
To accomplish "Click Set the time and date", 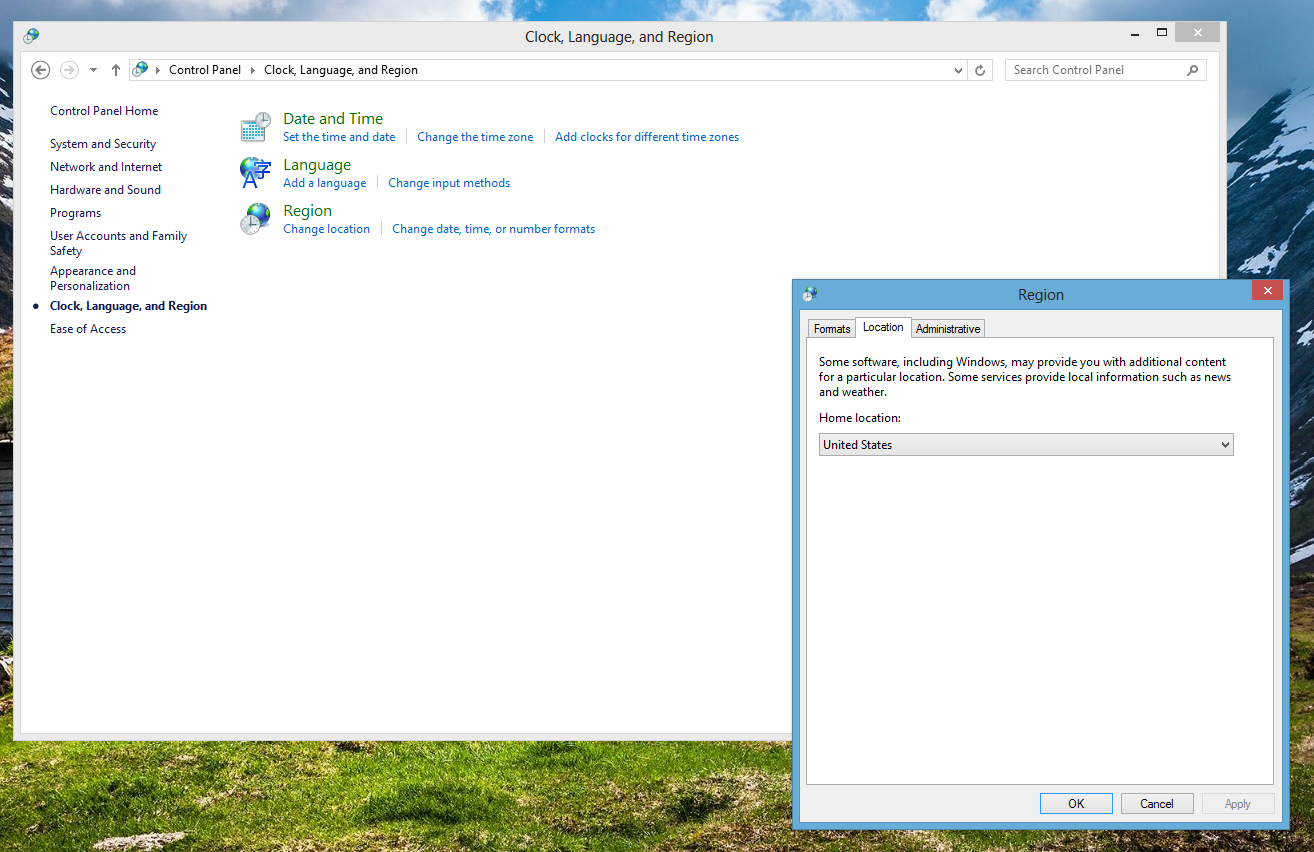I will (339, 137).
